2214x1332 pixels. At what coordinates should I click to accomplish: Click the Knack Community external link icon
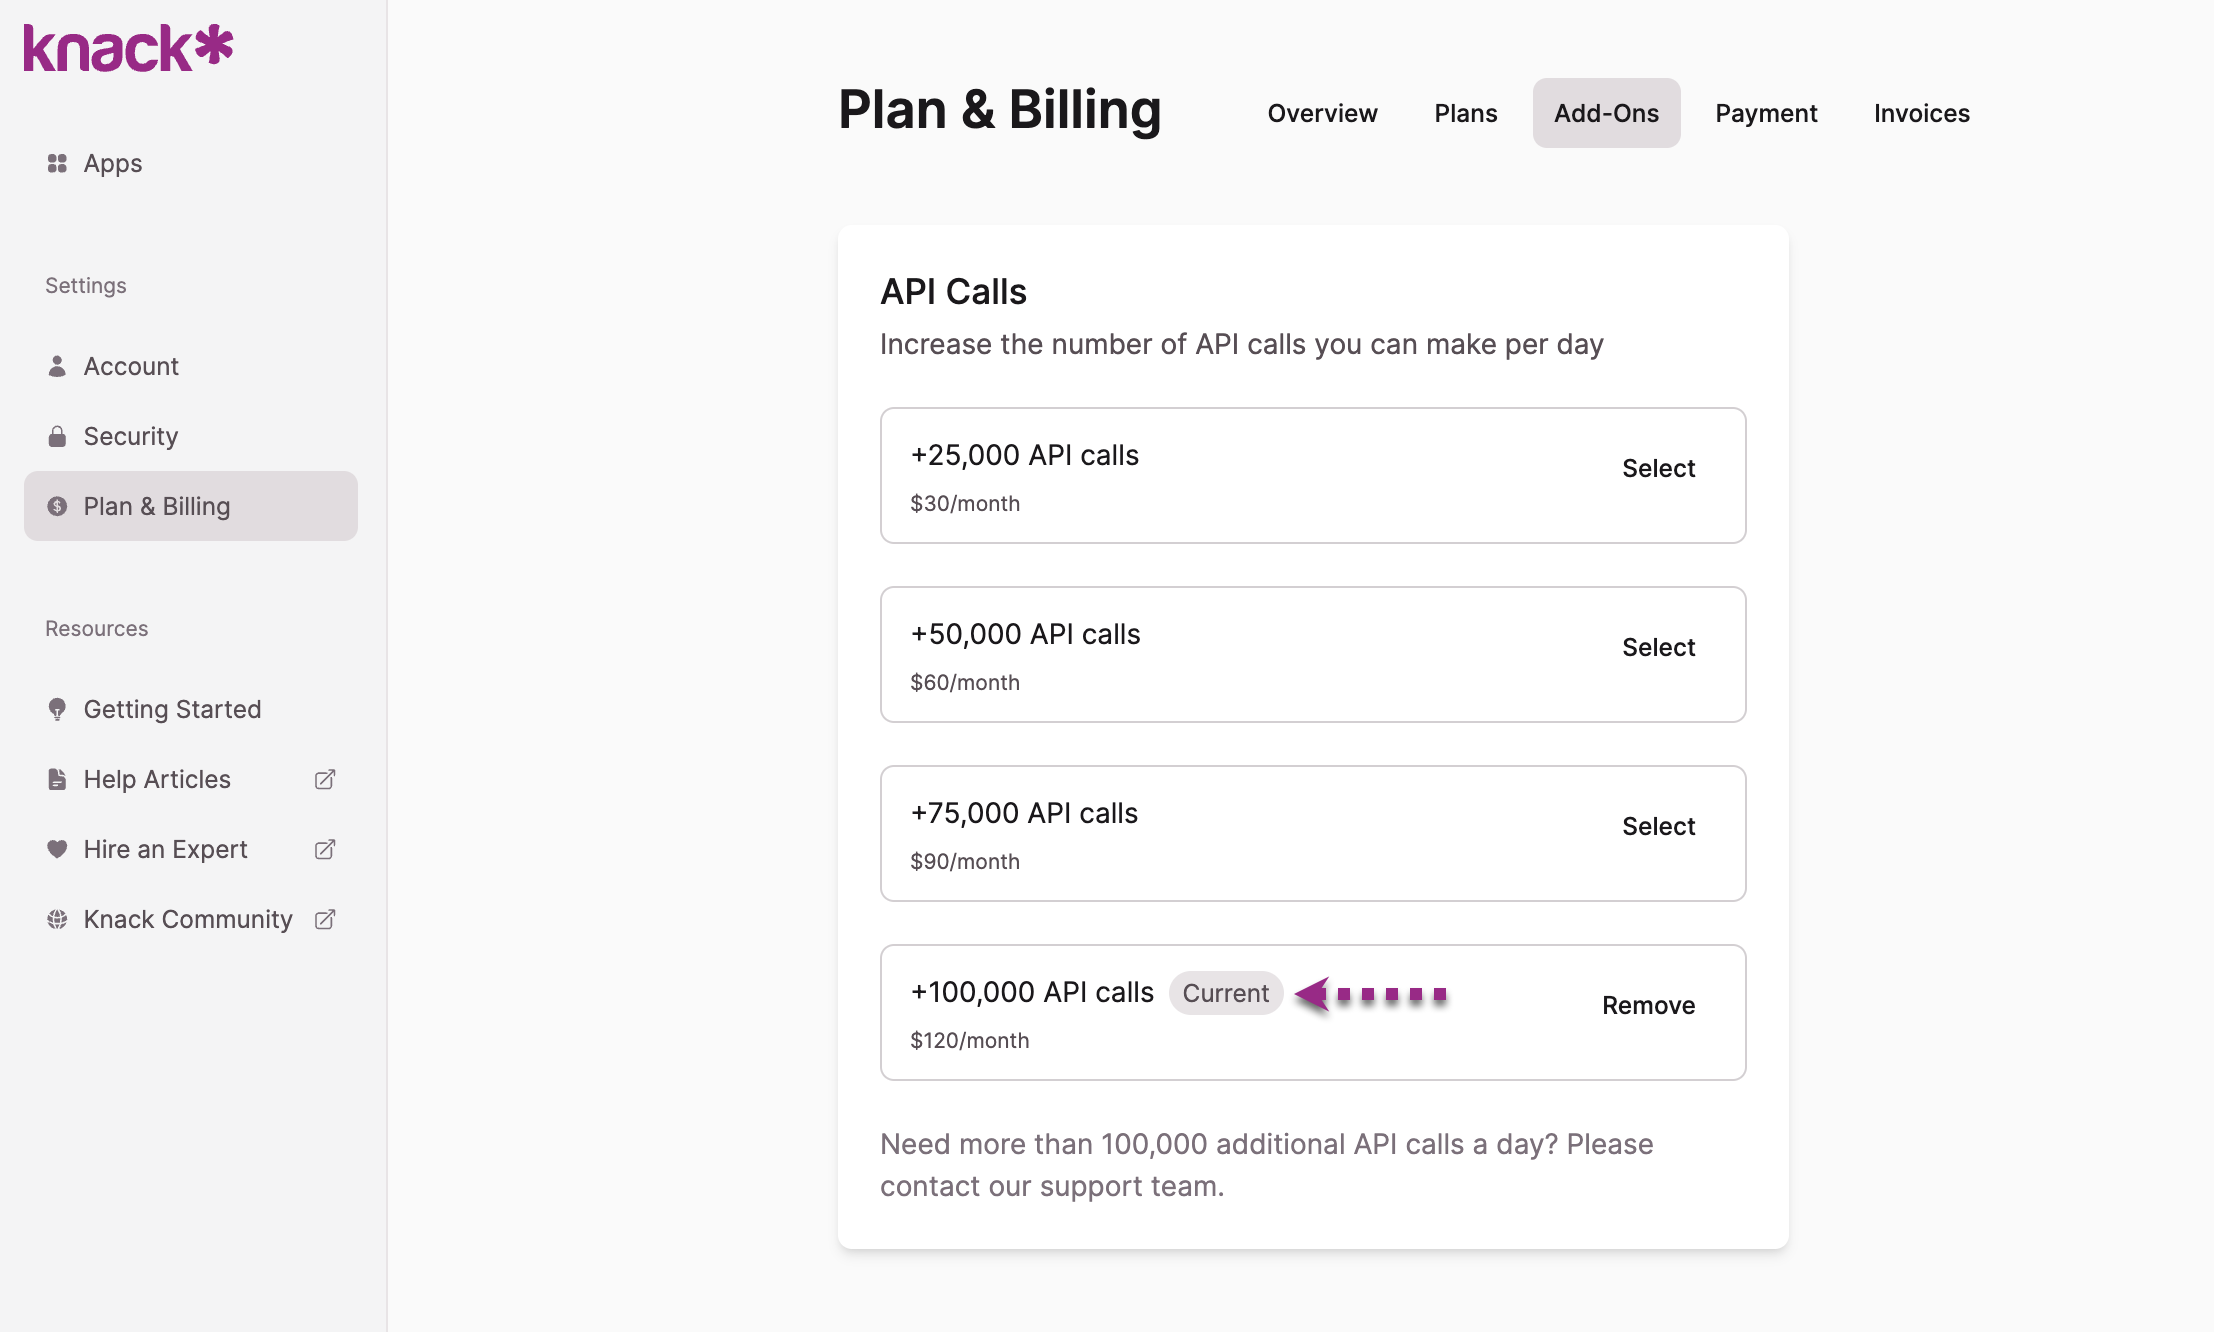[325, 919]
